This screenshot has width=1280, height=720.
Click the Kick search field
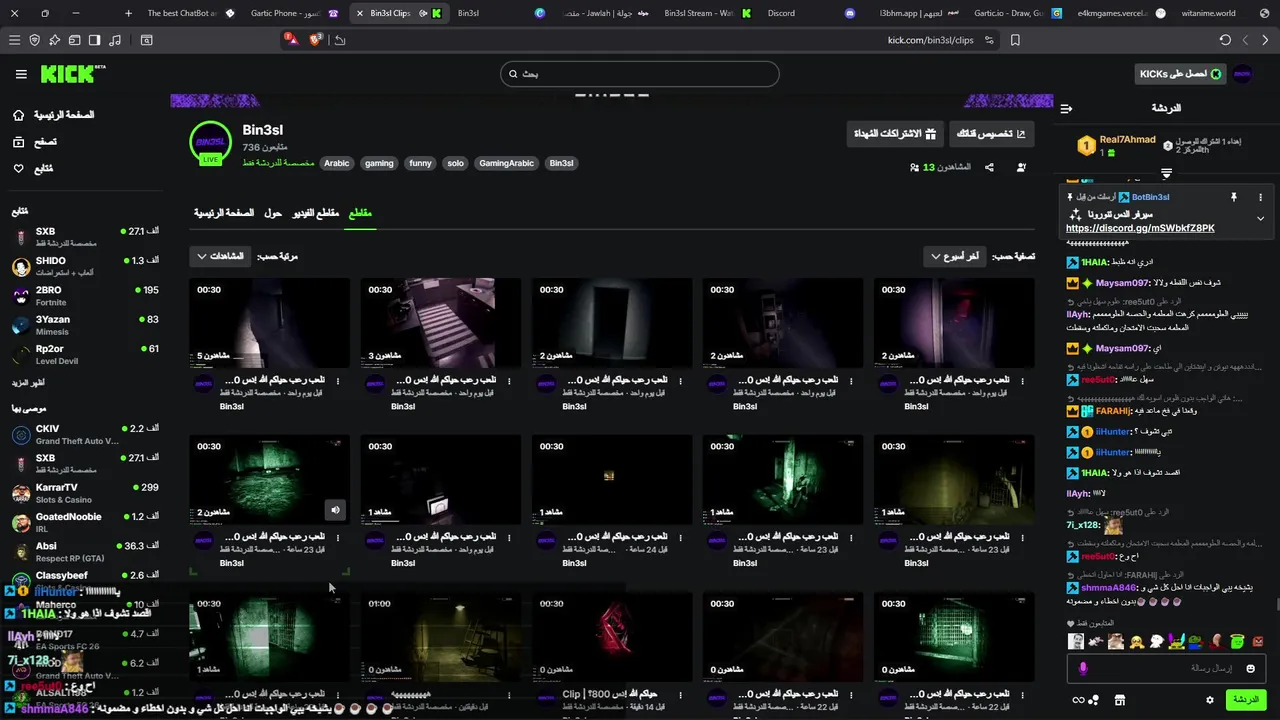click(x=640, y=74)
